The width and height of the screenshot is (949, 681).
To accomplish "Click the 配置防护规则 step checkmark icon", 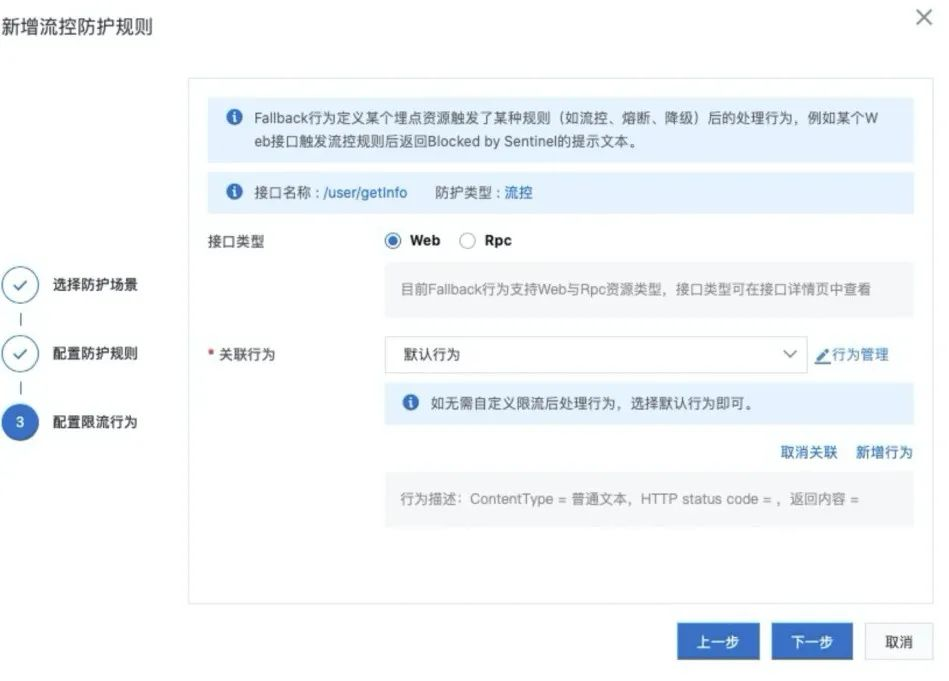I will [20, 354].
